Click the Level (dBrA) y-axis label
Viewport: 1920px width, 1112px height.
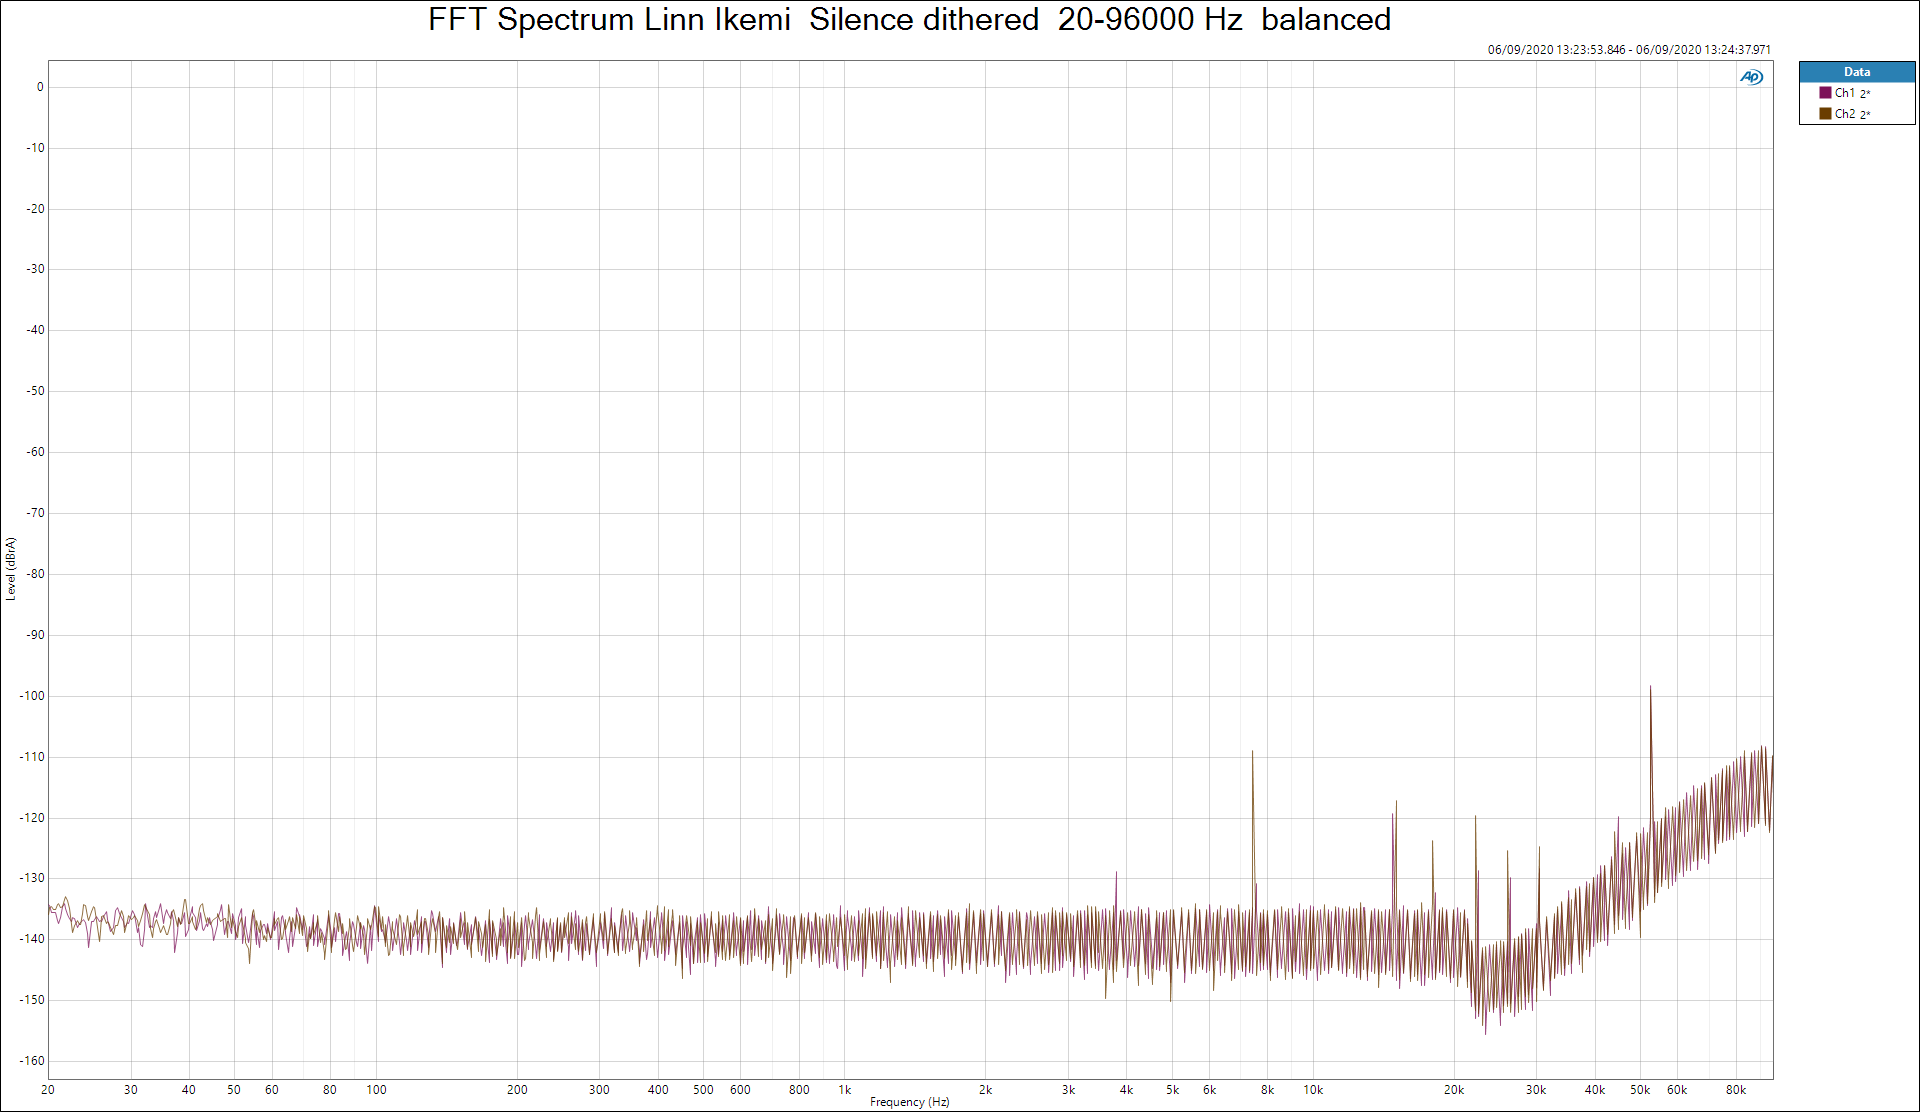coord(11,569)
